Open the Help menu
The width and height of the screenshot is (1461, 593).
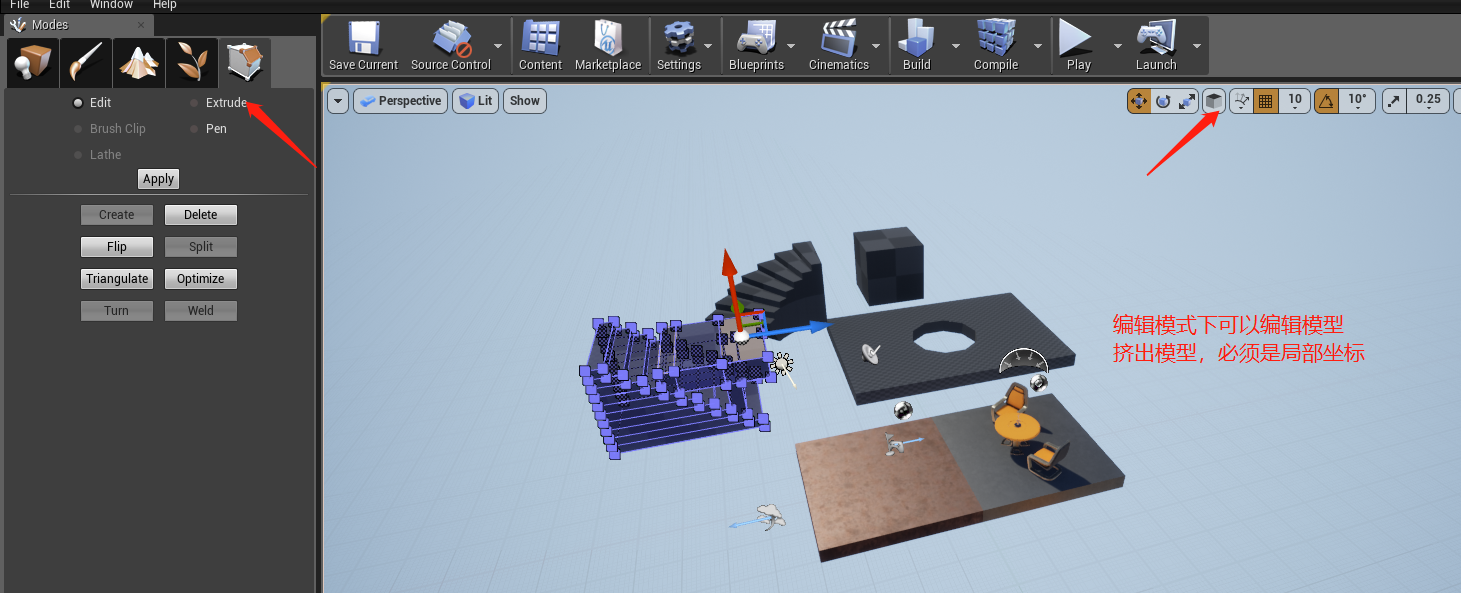pos(165,5)
